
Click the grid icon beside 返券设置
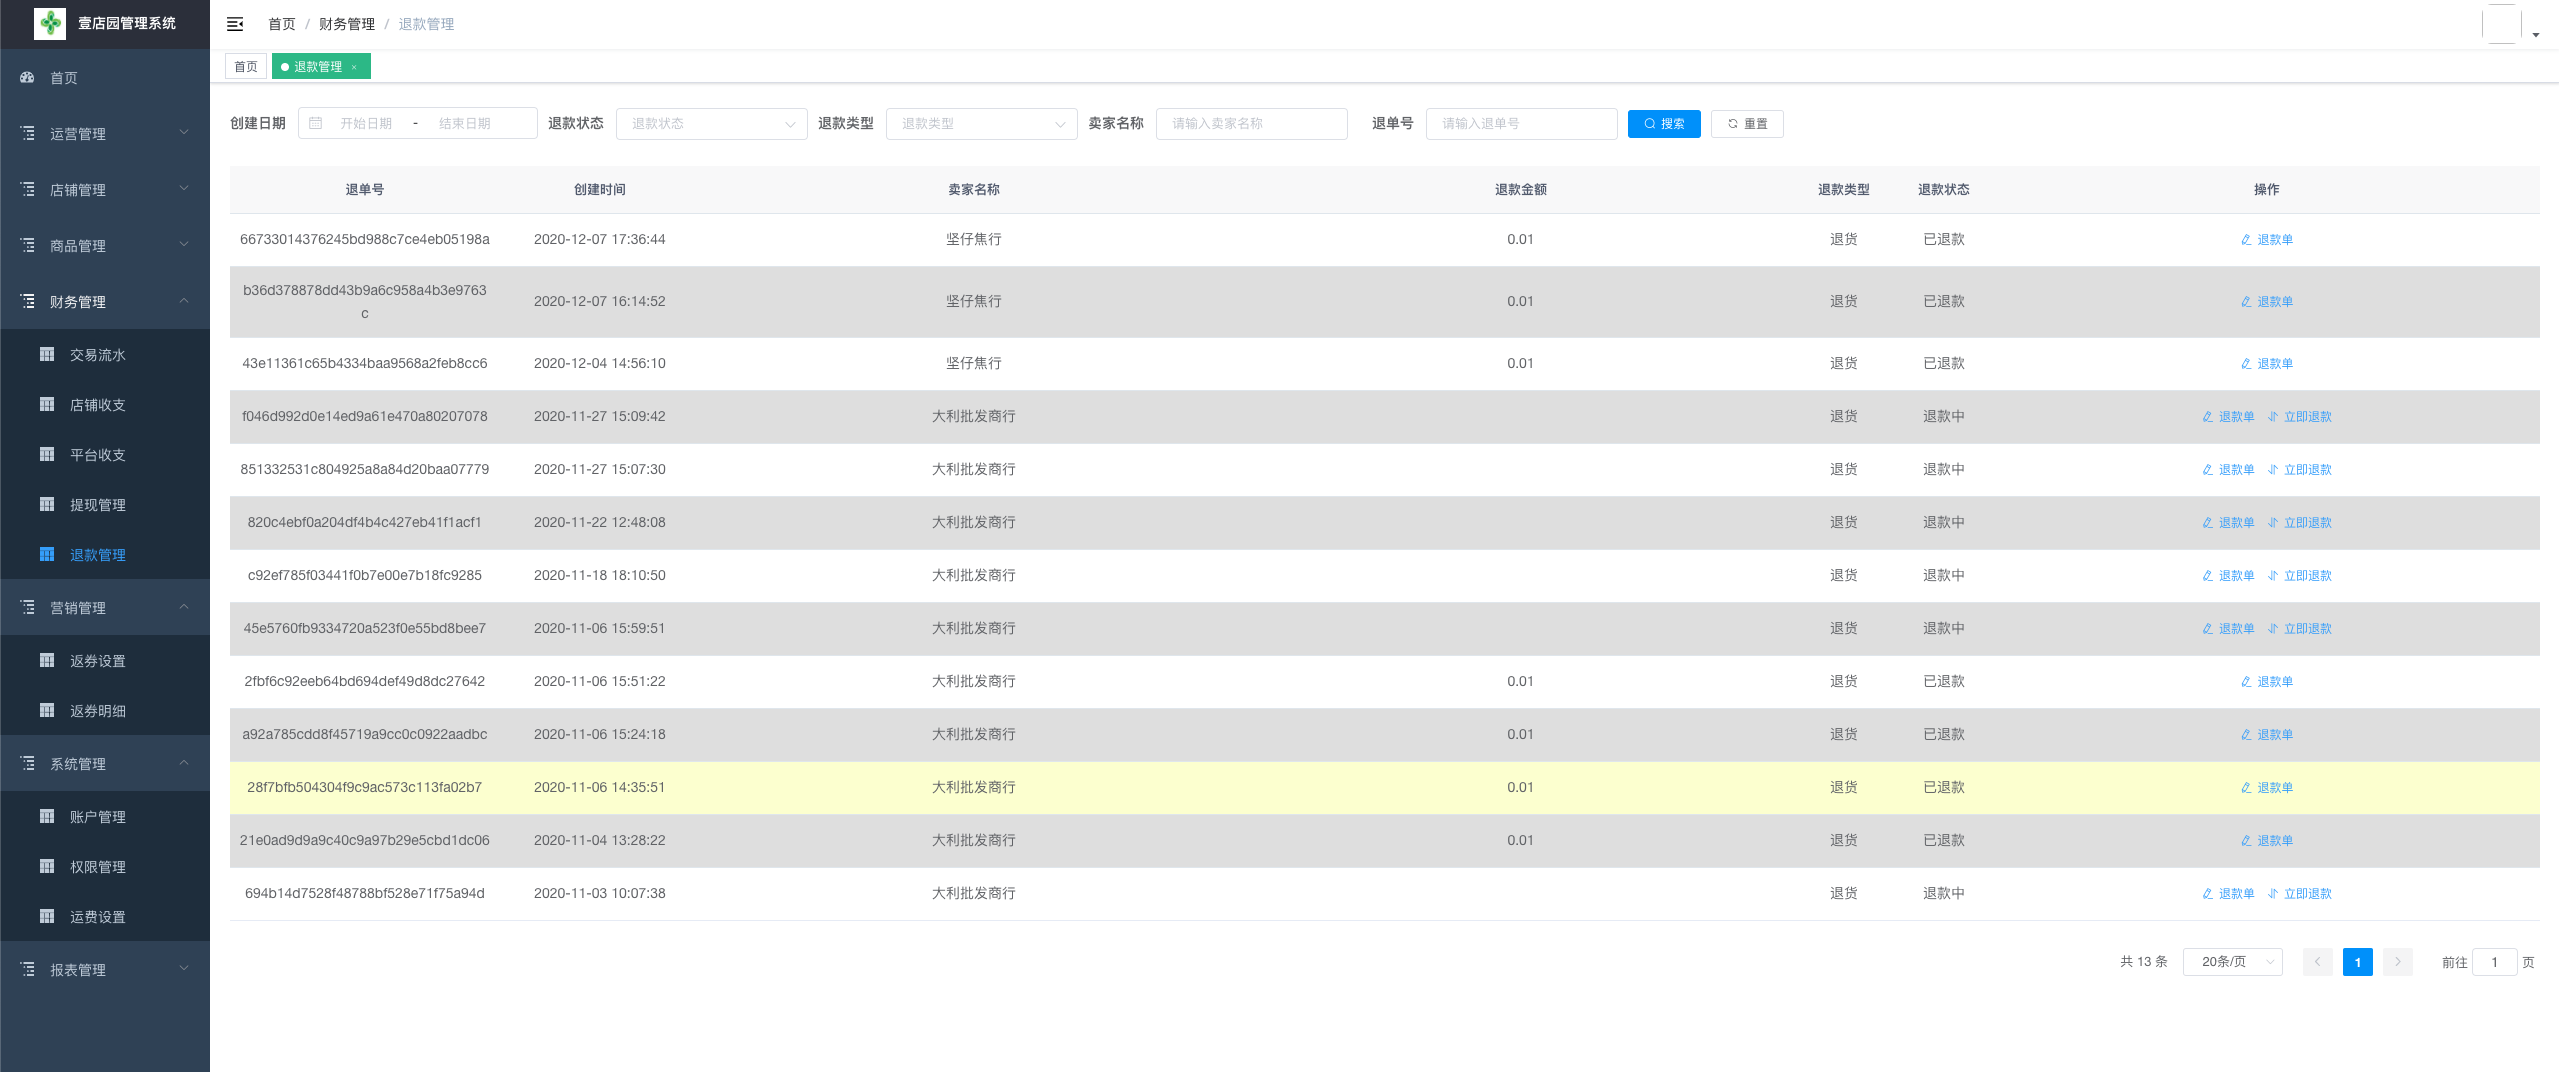coord(47,660)
